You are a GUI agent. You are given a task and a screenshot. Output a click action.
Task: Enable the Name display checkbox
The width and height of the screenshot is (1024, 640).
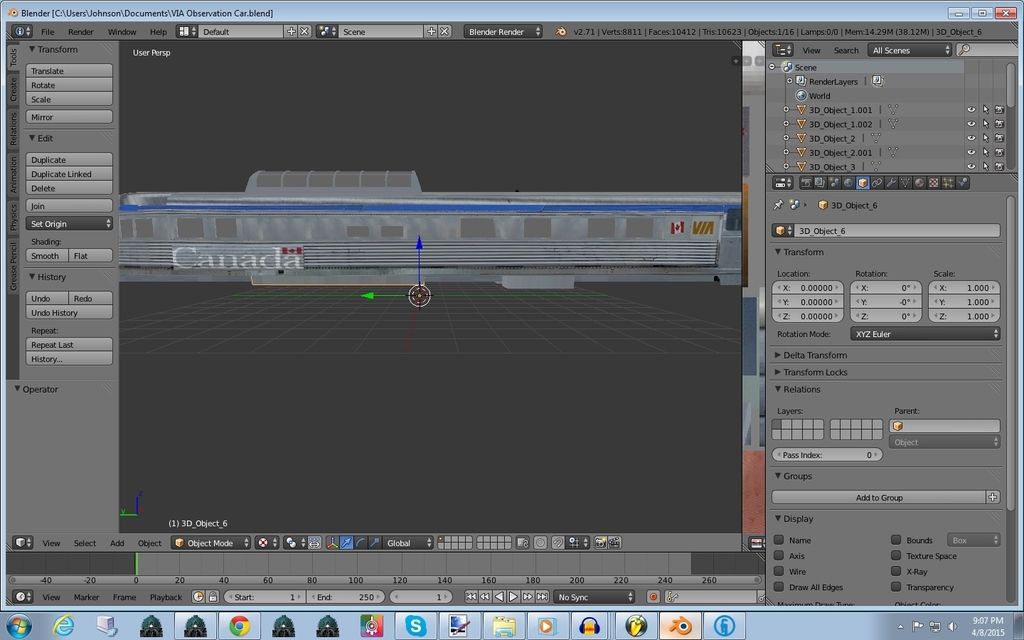(779, 540)
